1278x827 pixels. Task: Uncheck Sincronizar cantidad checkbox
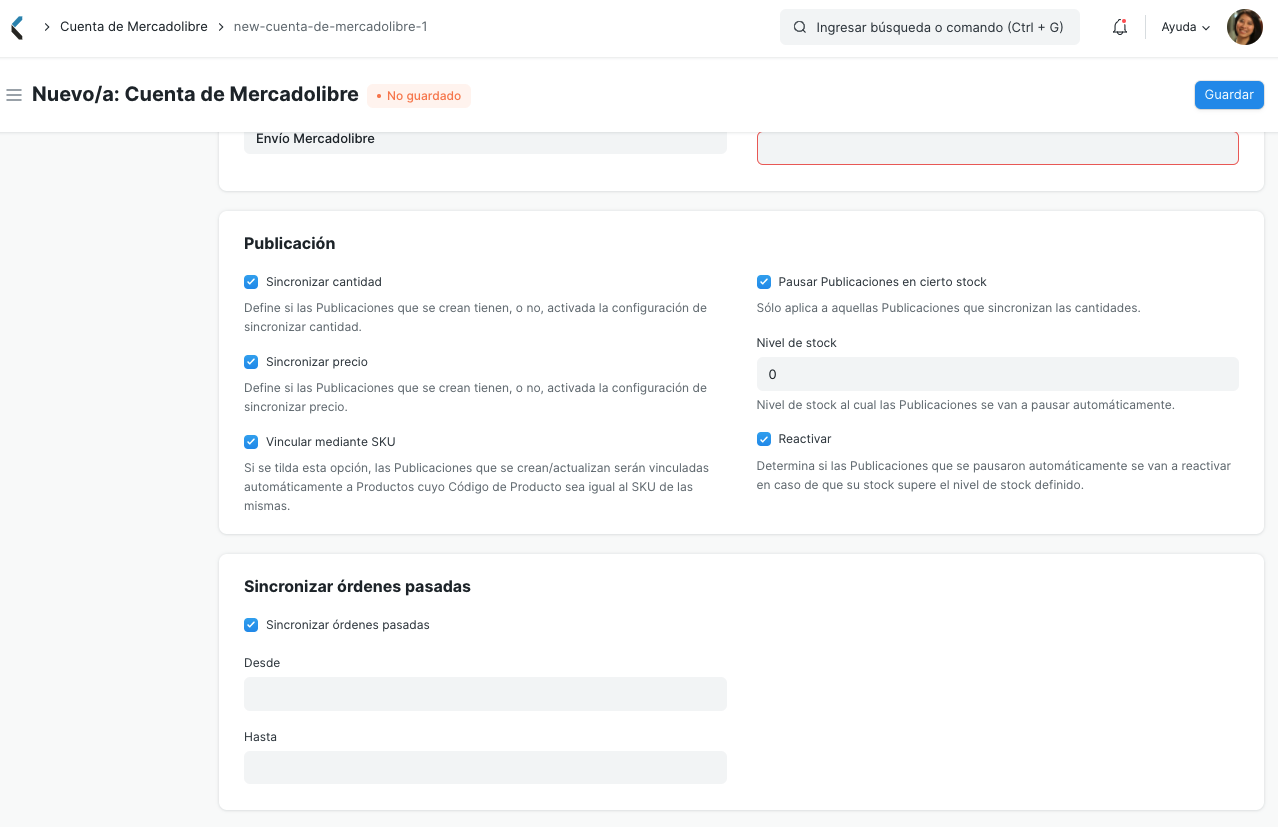coord(251,282)
